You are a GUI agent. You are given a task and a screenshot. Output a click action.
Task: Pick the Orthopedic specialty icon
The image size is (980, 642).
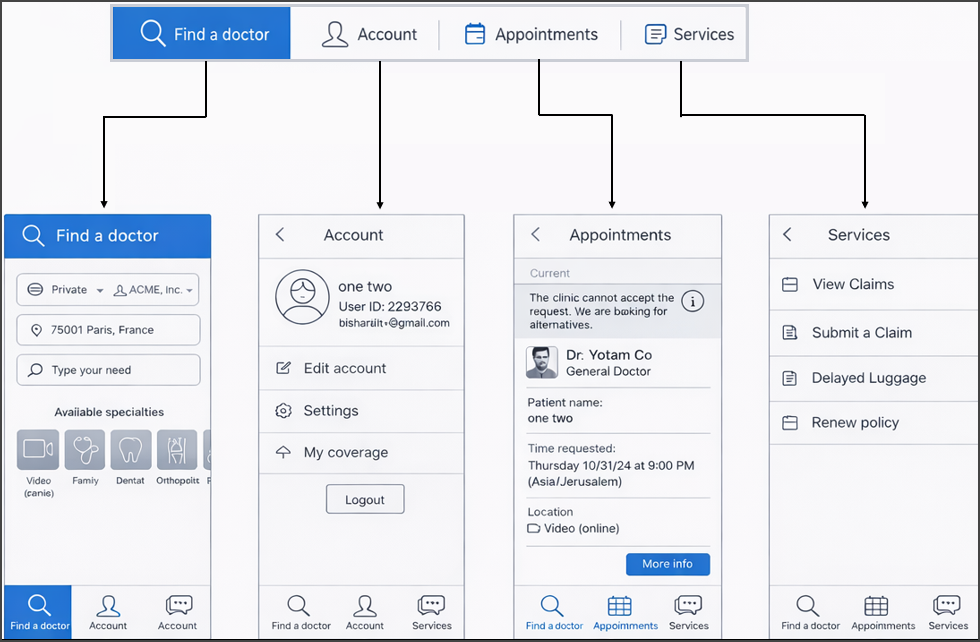(177, 450)
